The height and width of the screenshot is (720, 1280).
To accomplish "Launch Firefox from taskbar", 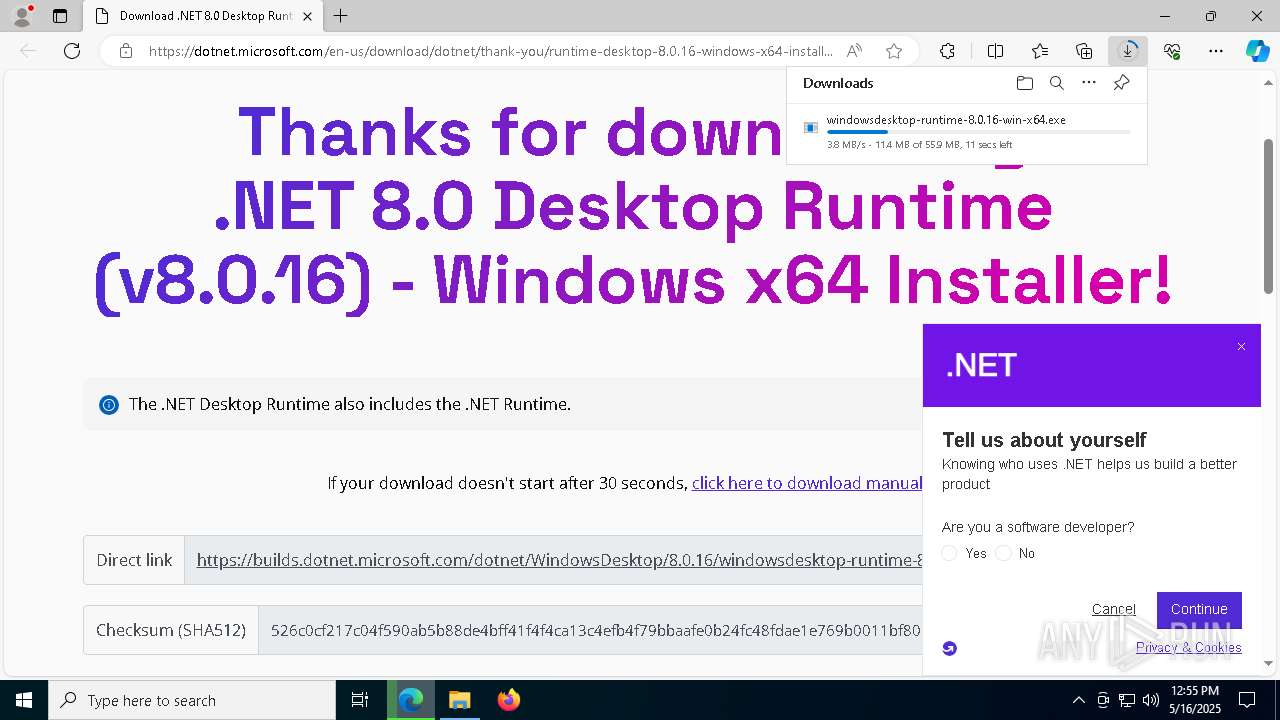I will tap(508, 700).
